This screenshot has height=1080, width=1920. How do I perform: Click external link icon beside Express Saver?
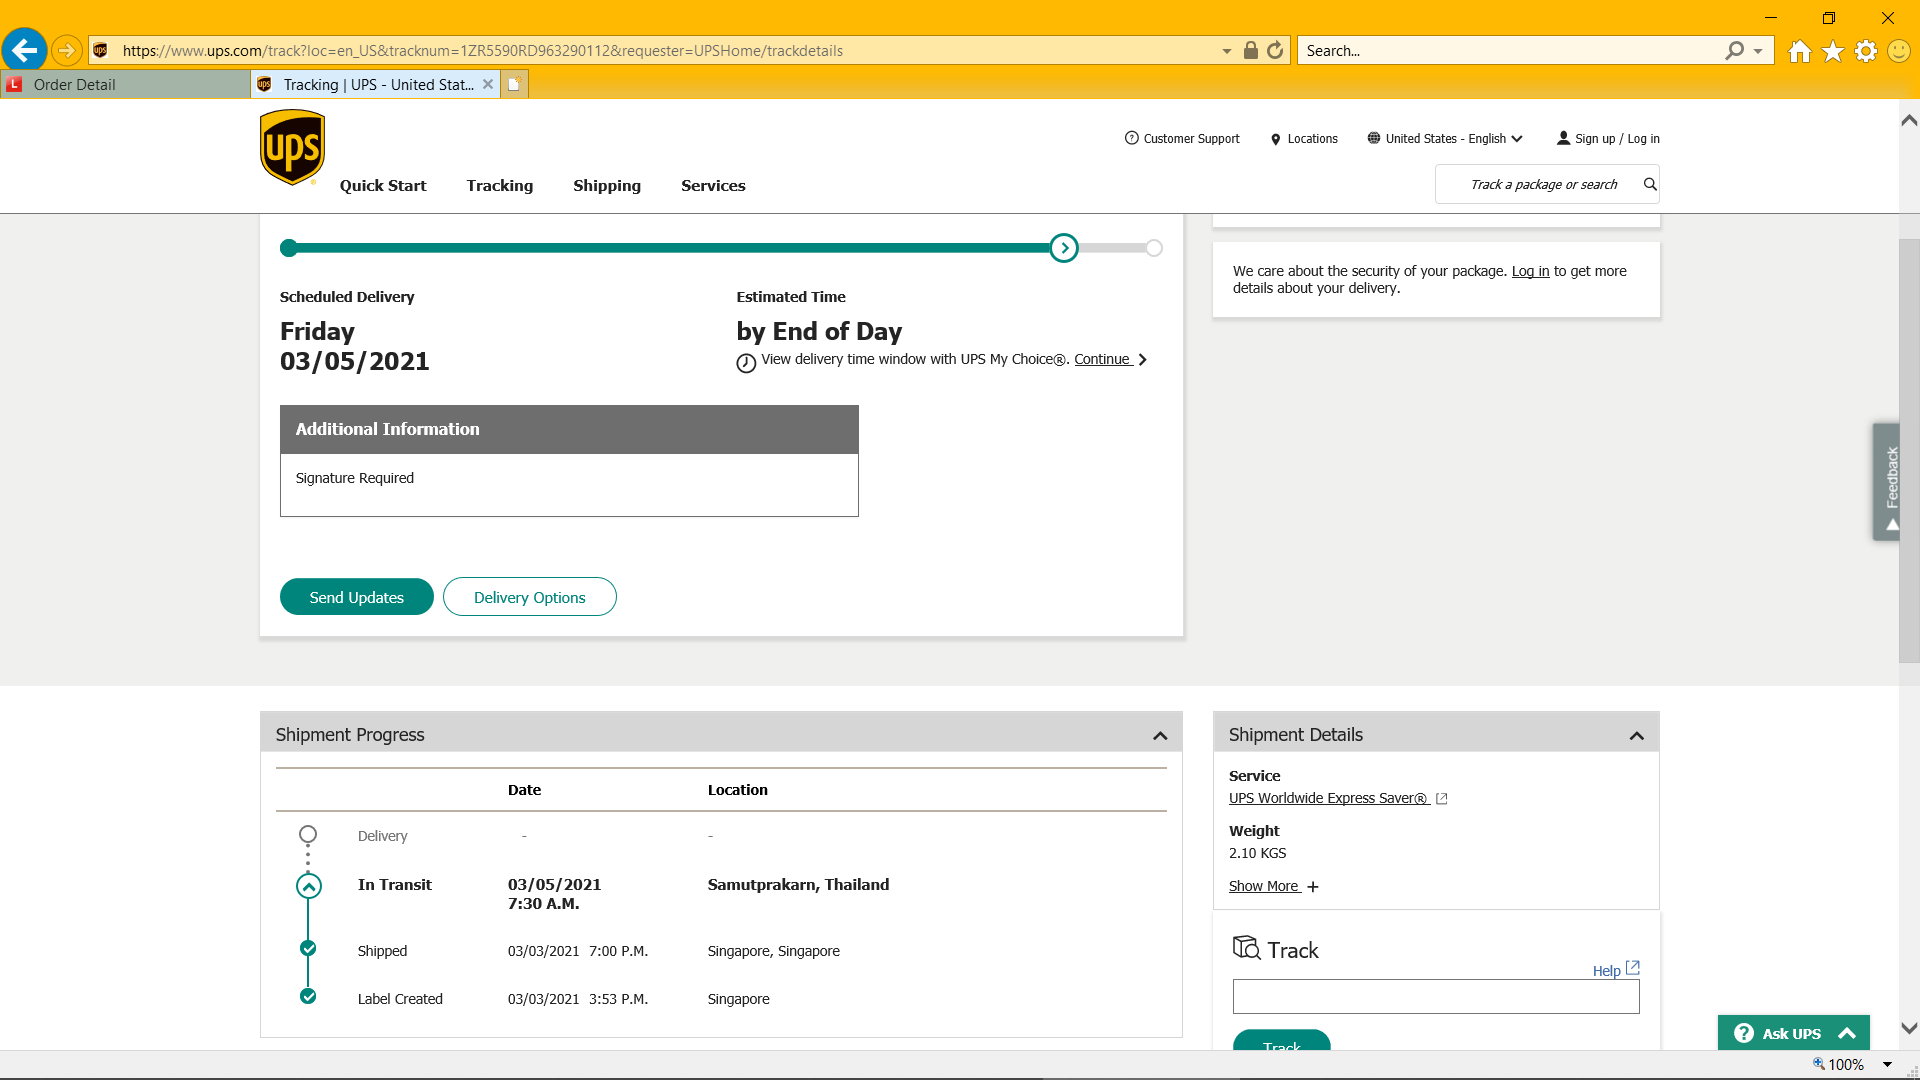click(x=1441, y=798)
